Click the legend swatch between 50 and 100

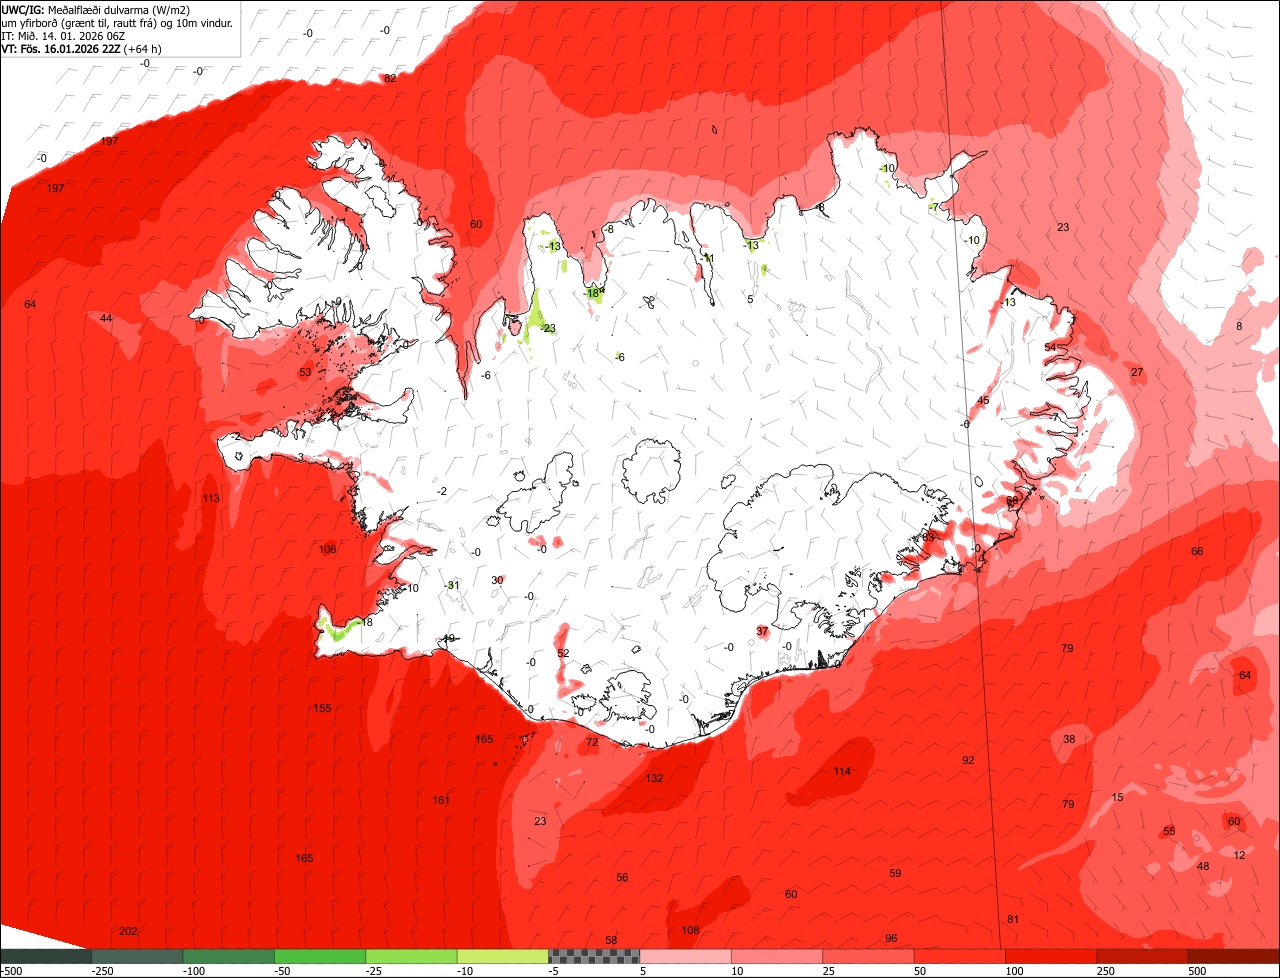click(x=960, y=956)
